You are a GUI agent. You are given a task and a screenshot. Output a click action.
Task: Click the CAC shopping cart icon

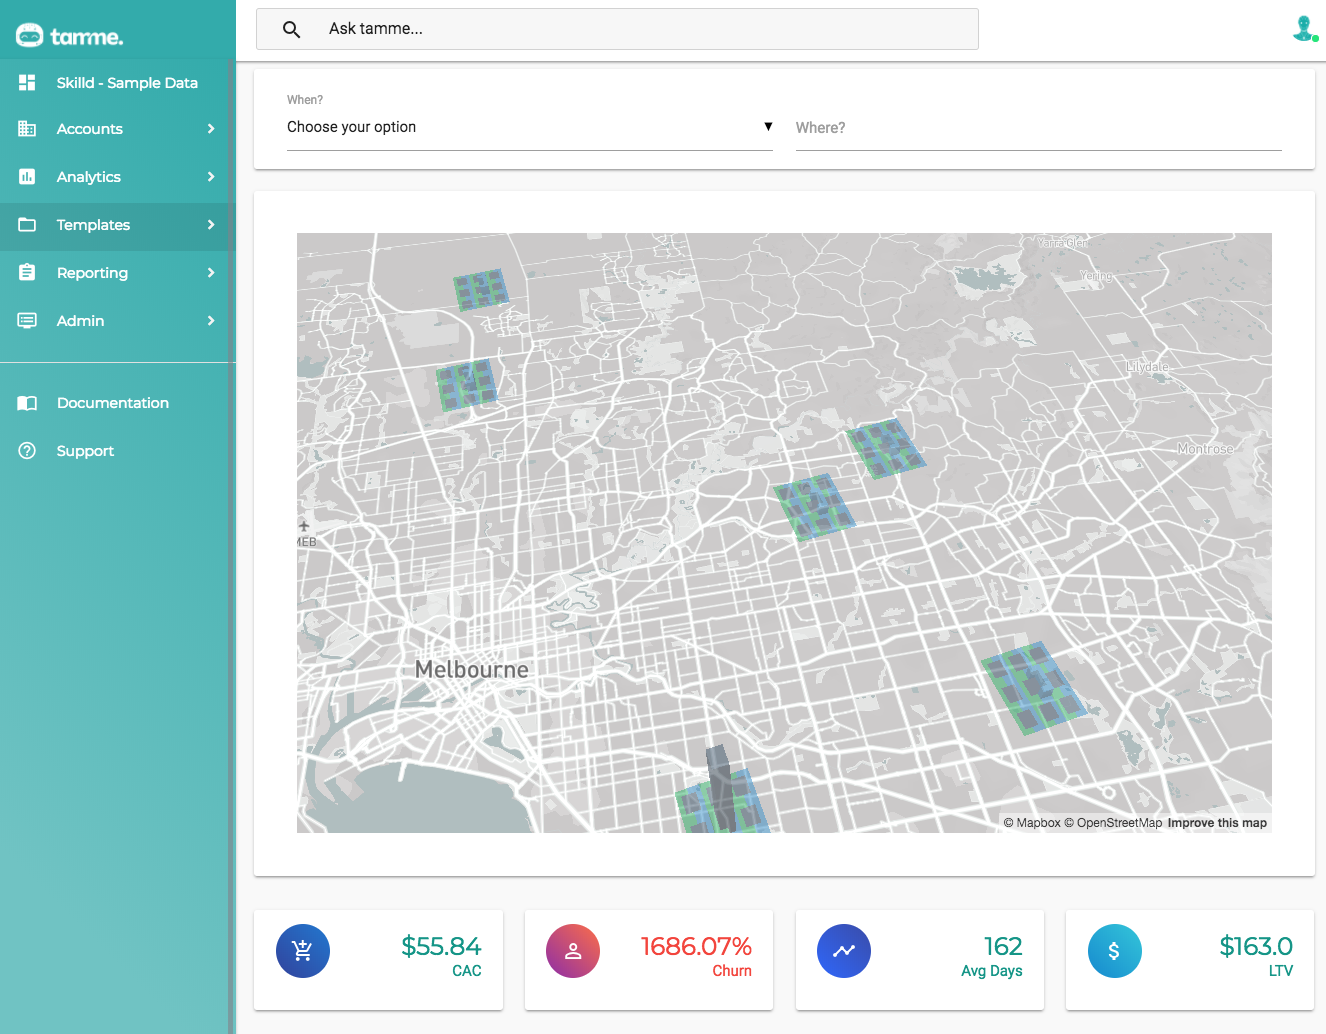(303, 951)
